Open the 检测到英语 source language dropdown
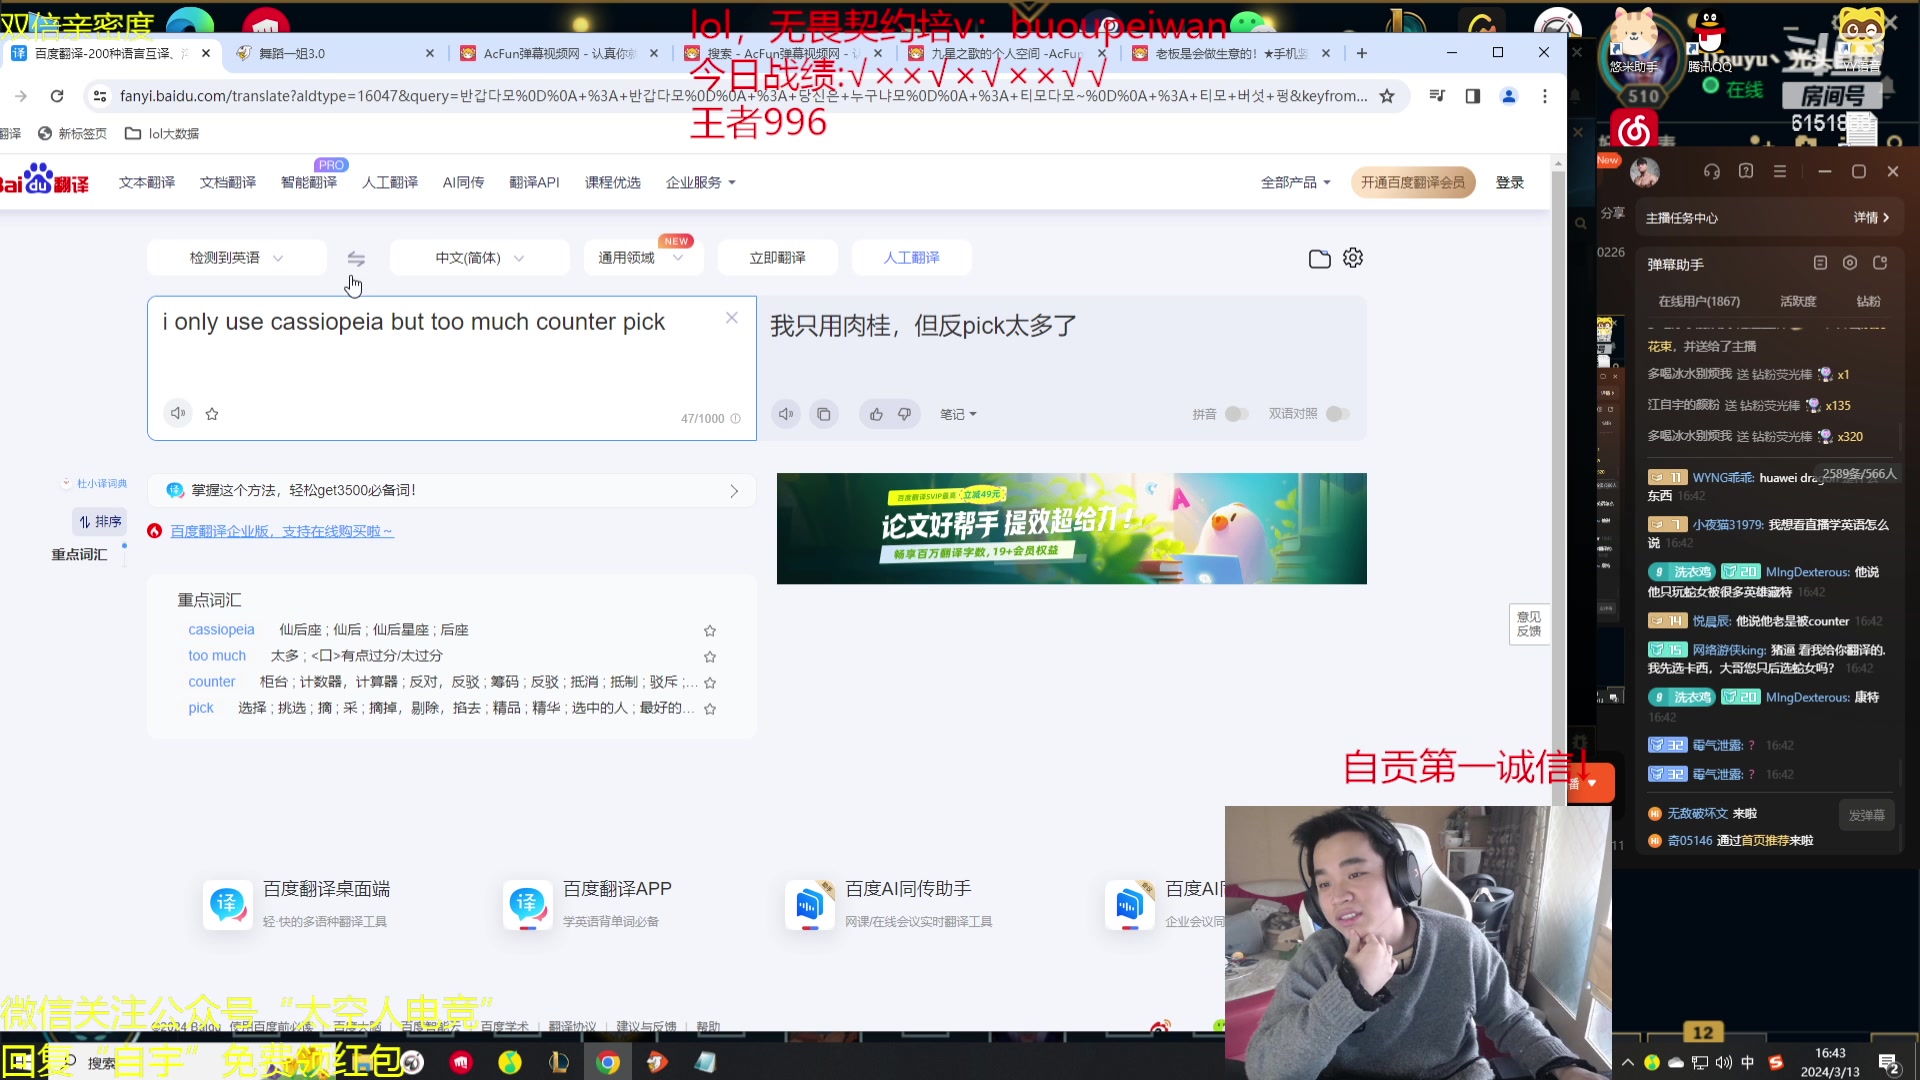The width and height of the screenshot is (1920, 1080). point(237,258)
